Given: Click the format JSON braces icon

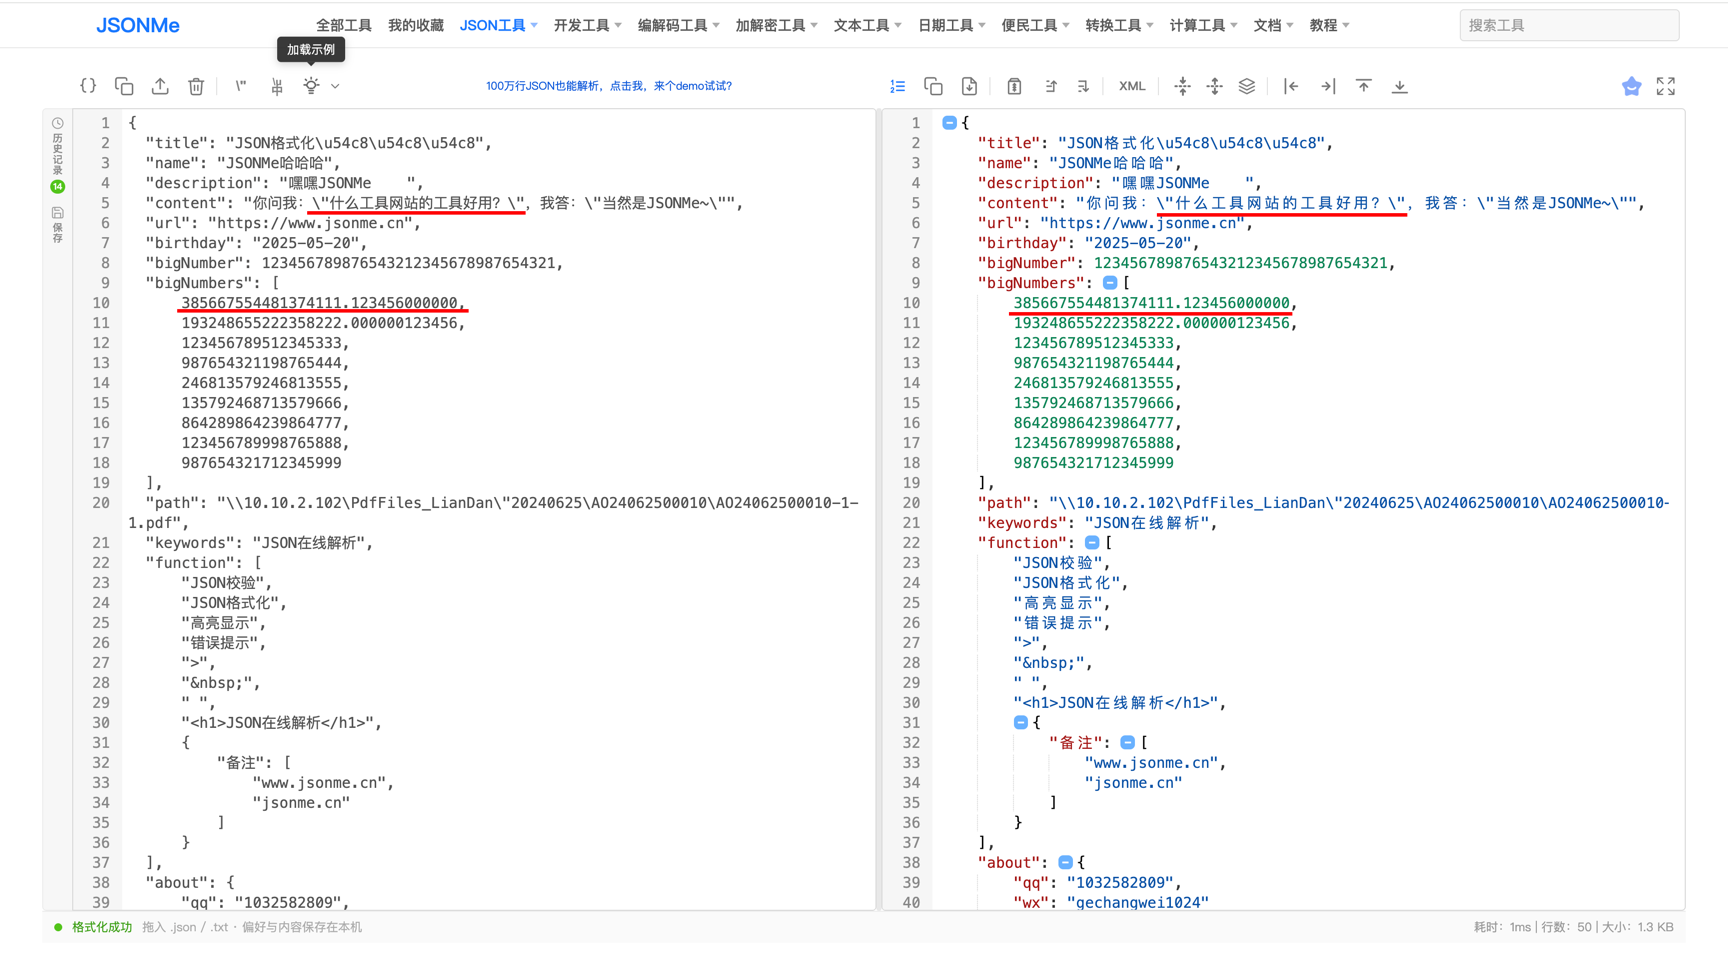Looking at the screenshot, I should pyautogui.click(x=88, y=86).
